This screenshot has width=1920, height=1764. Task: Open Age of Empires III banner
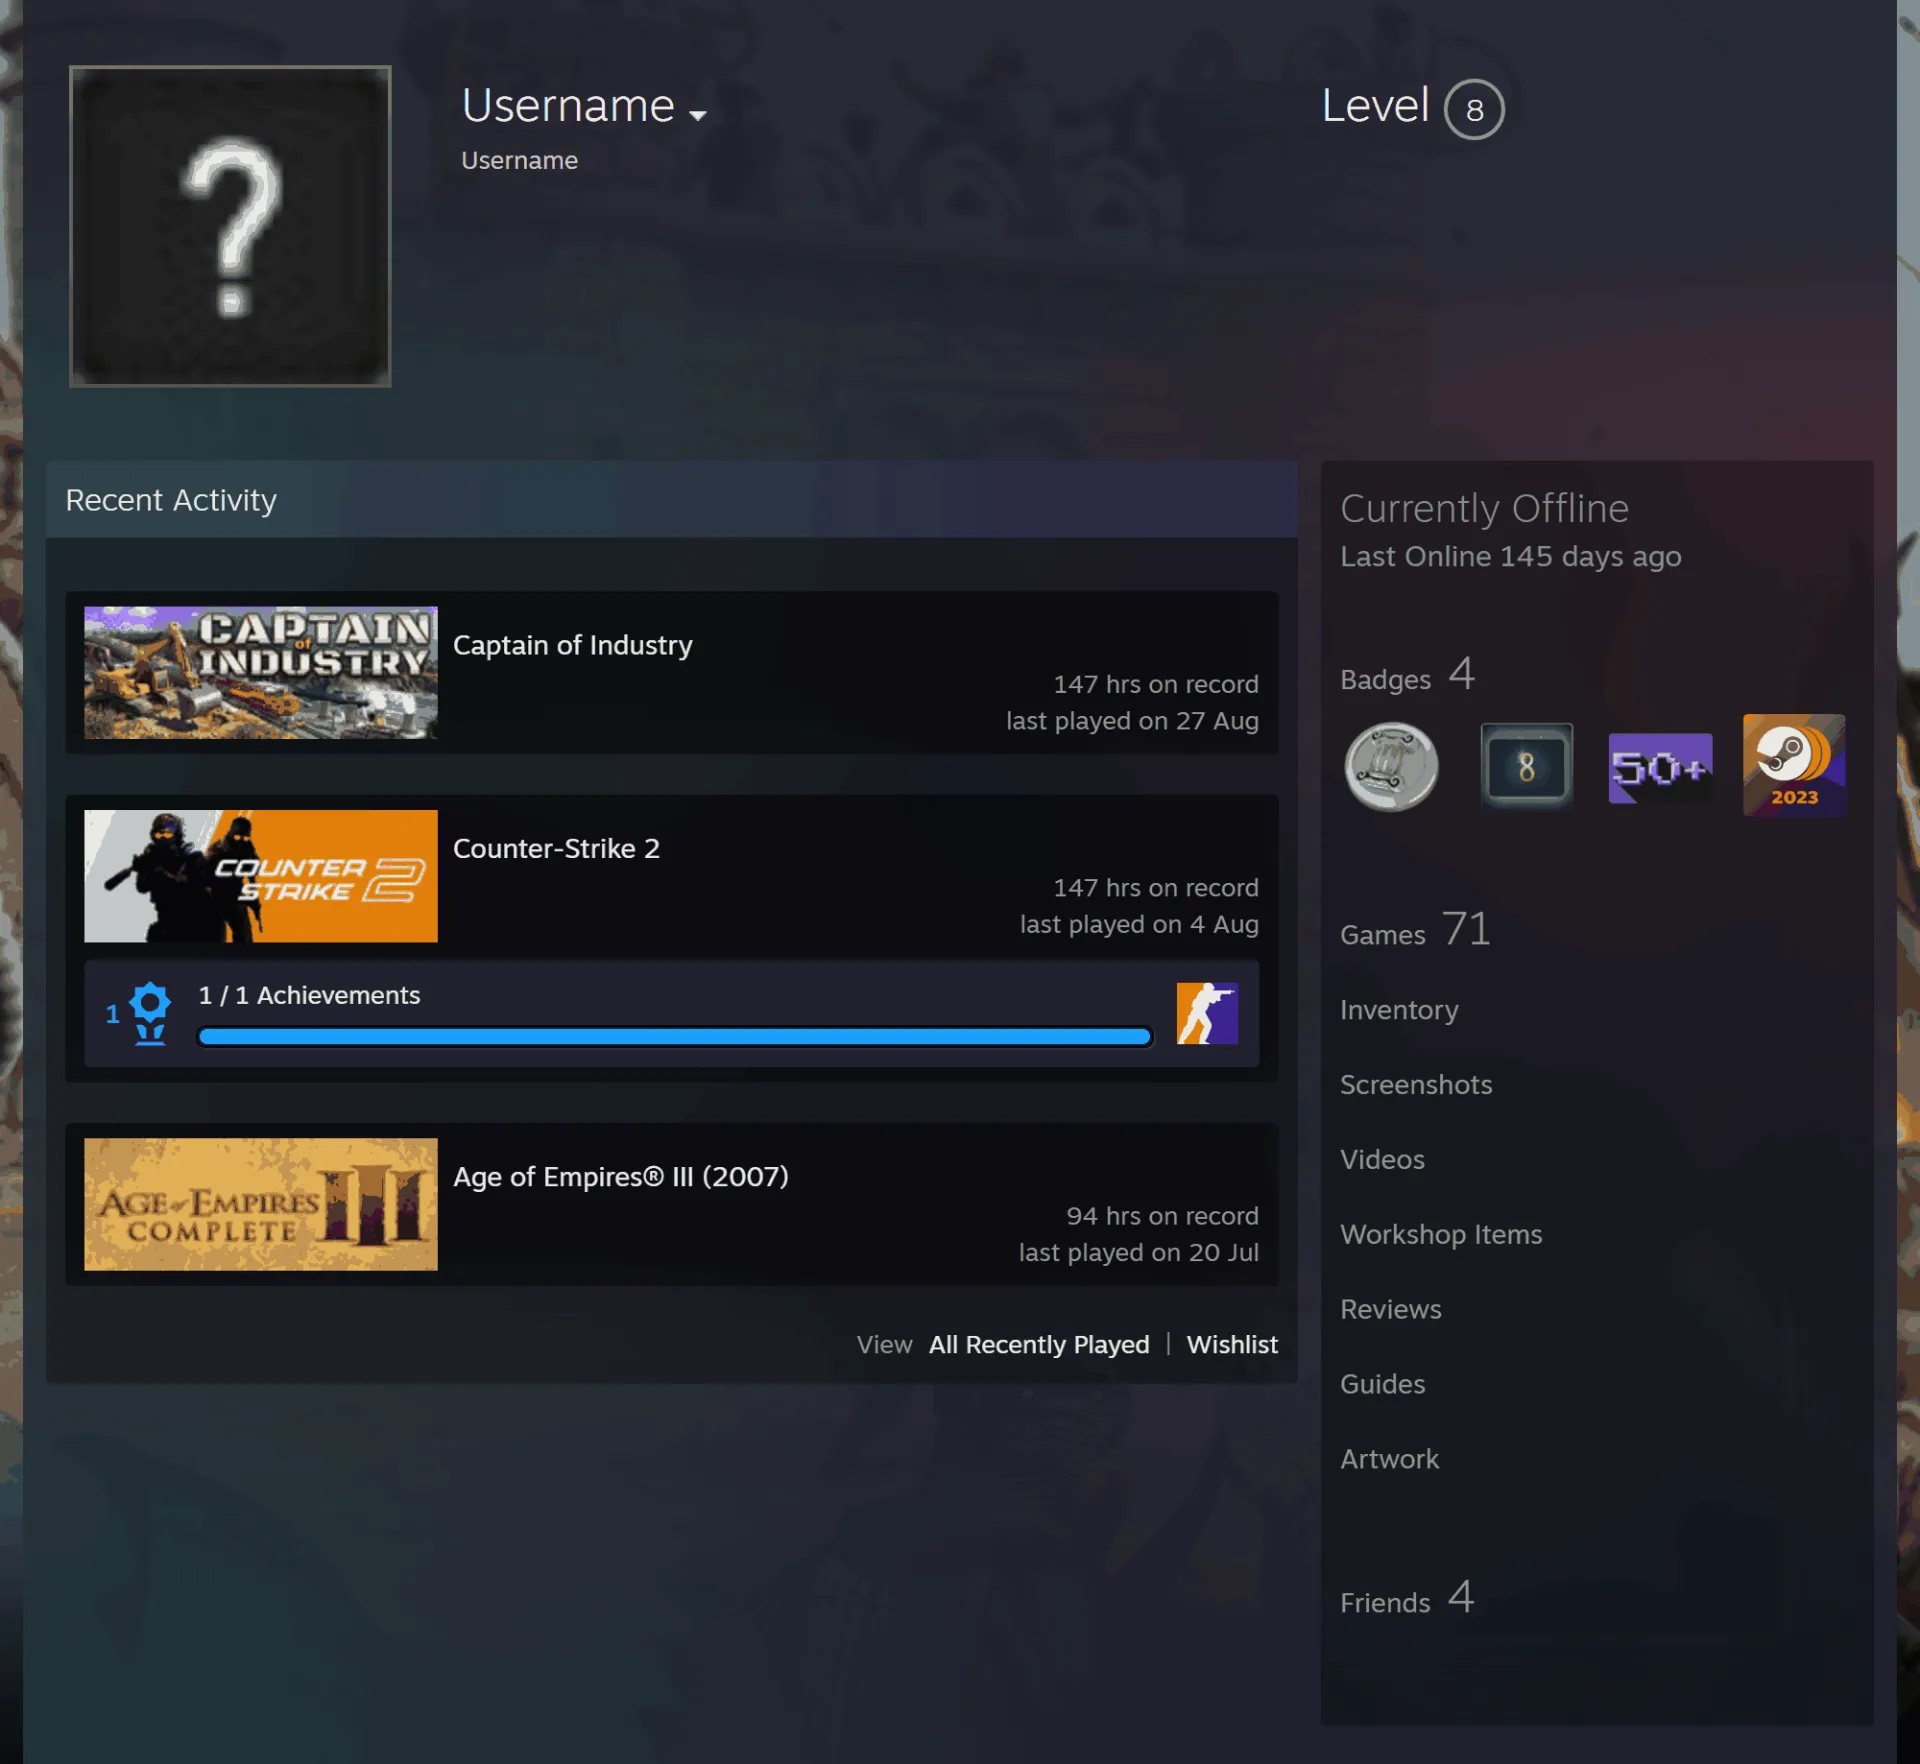pyautogui.click(x=261, y=1204)
